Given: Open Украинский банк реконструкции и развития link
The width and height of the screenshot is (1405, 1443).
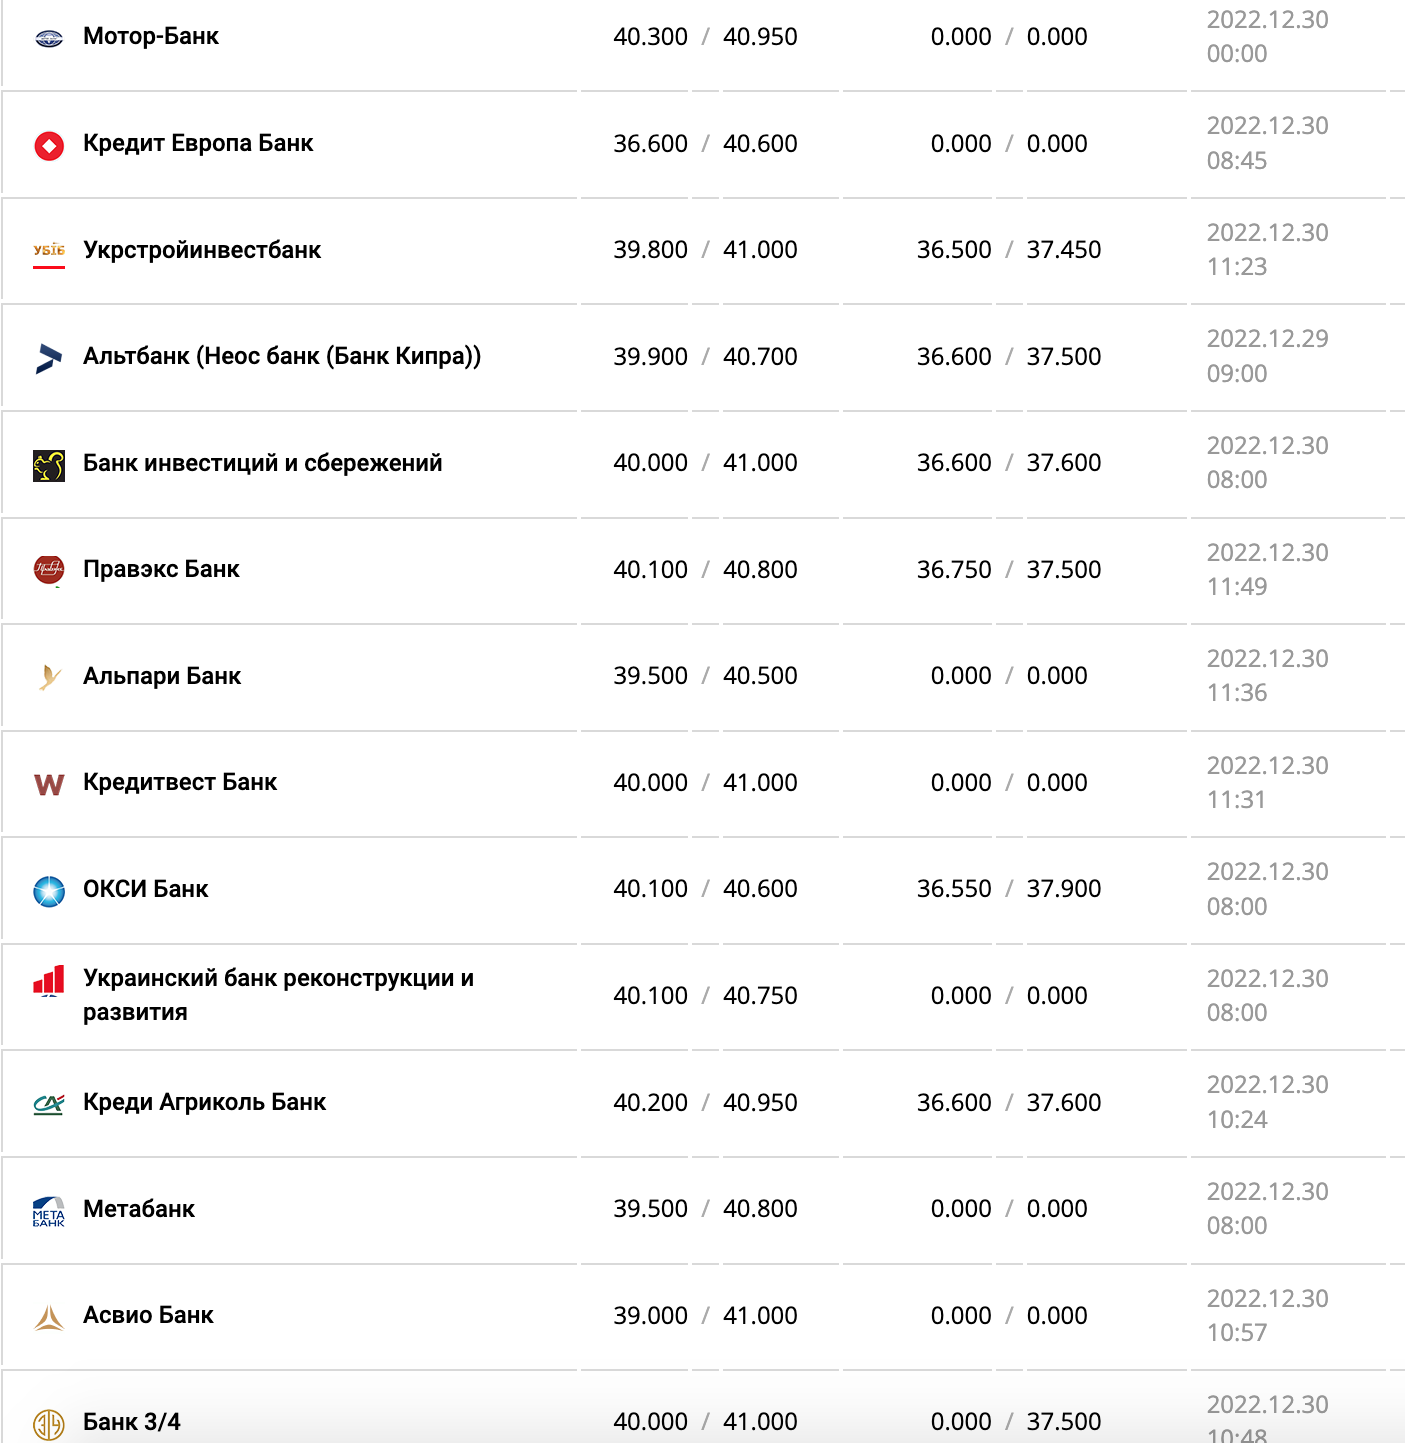Looking at the screenshot, I should pyautogui.click(x=278, y=995).
